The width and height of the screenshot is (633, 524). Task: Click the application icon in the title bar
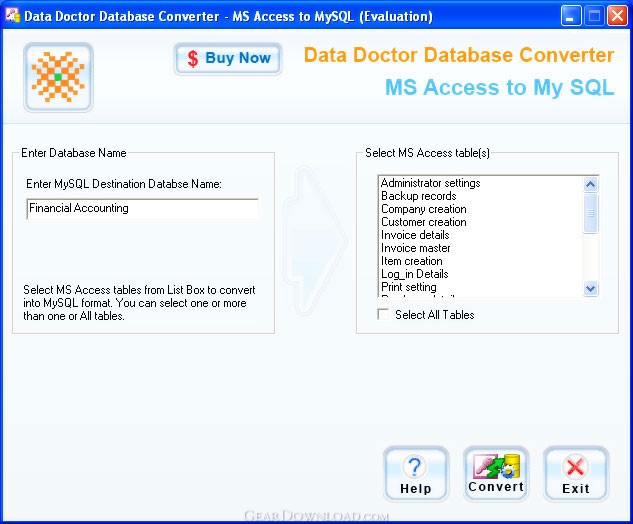pos(12,15)
